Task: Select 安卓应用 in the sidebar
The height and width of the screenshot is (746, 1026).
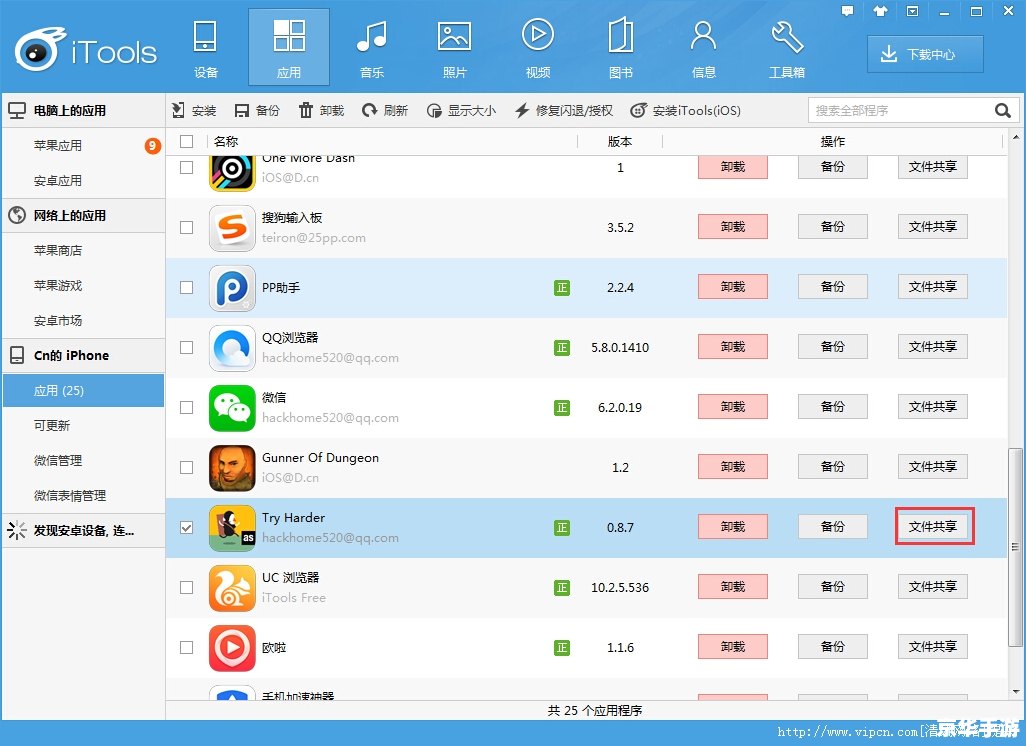Action: [x=83, y=181]
